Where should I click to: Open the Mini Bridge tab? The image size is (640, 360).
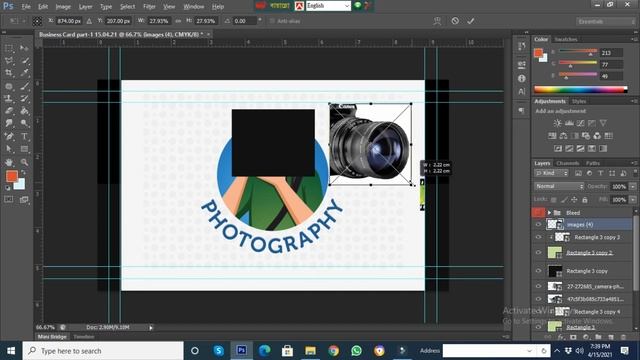[52, 337]
